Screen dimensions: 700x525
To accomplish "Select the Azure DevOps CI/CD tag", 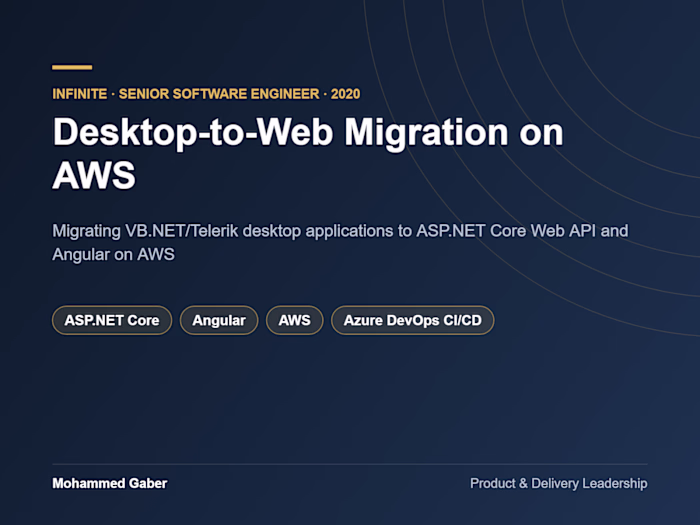I will pos(412,320).
